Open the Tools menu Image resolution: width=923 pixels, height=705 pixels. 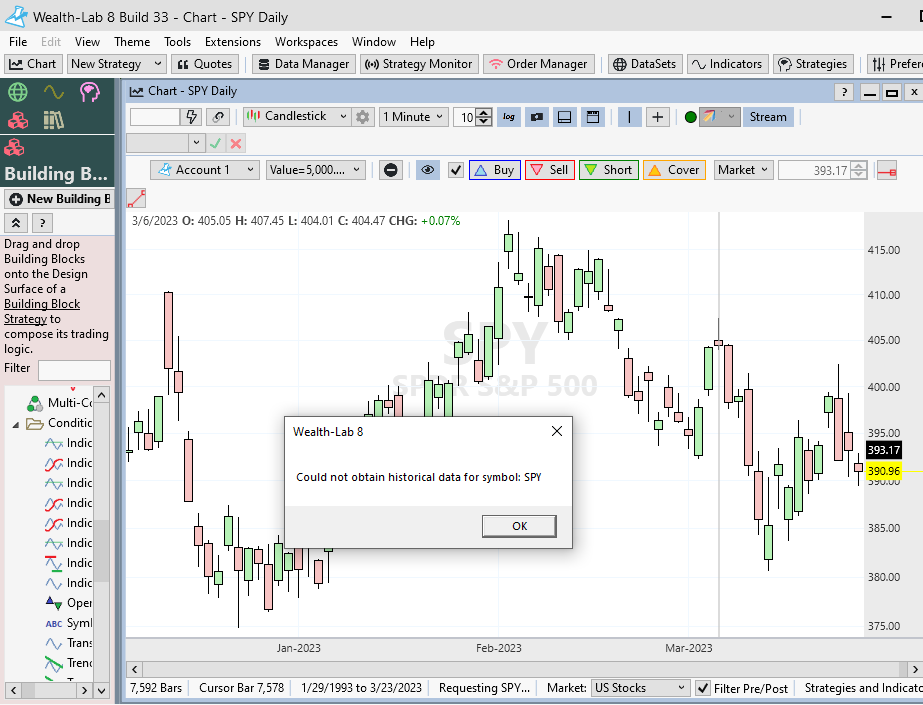[x=177, y=42]
